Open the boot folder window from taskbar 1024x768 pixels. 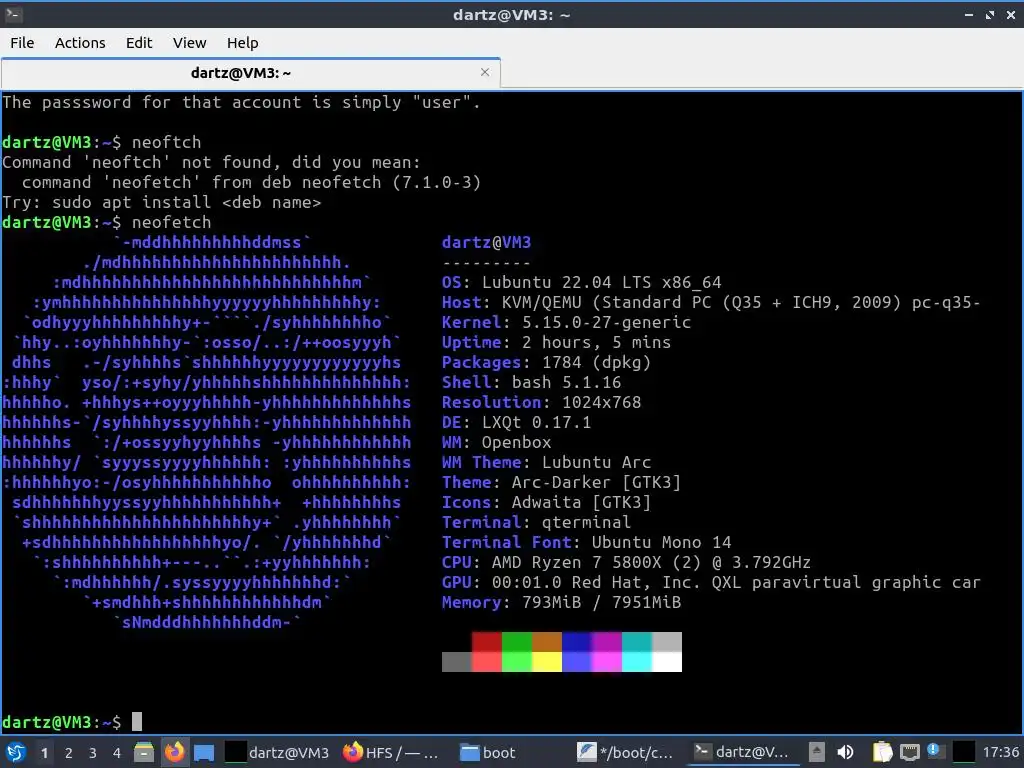tap(508, 752)
